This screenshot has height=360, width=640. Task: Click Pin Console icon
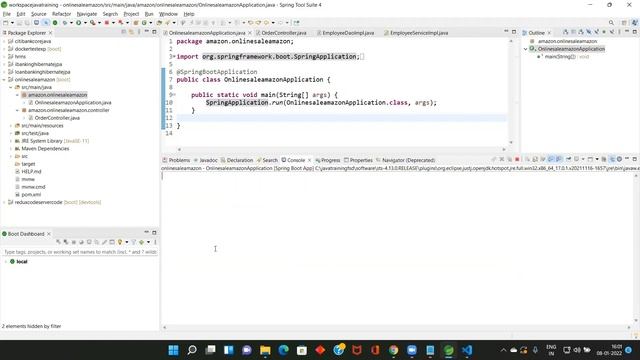(x=568, y=159)
